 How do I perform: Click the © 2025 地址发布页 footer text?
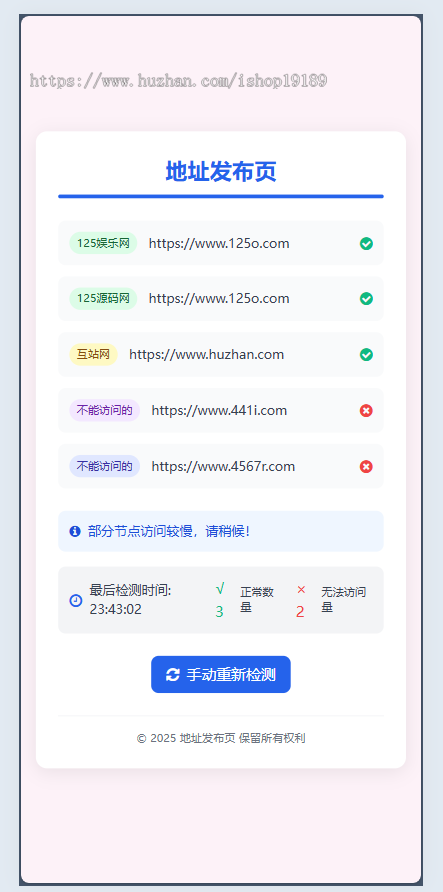point(221,738)
